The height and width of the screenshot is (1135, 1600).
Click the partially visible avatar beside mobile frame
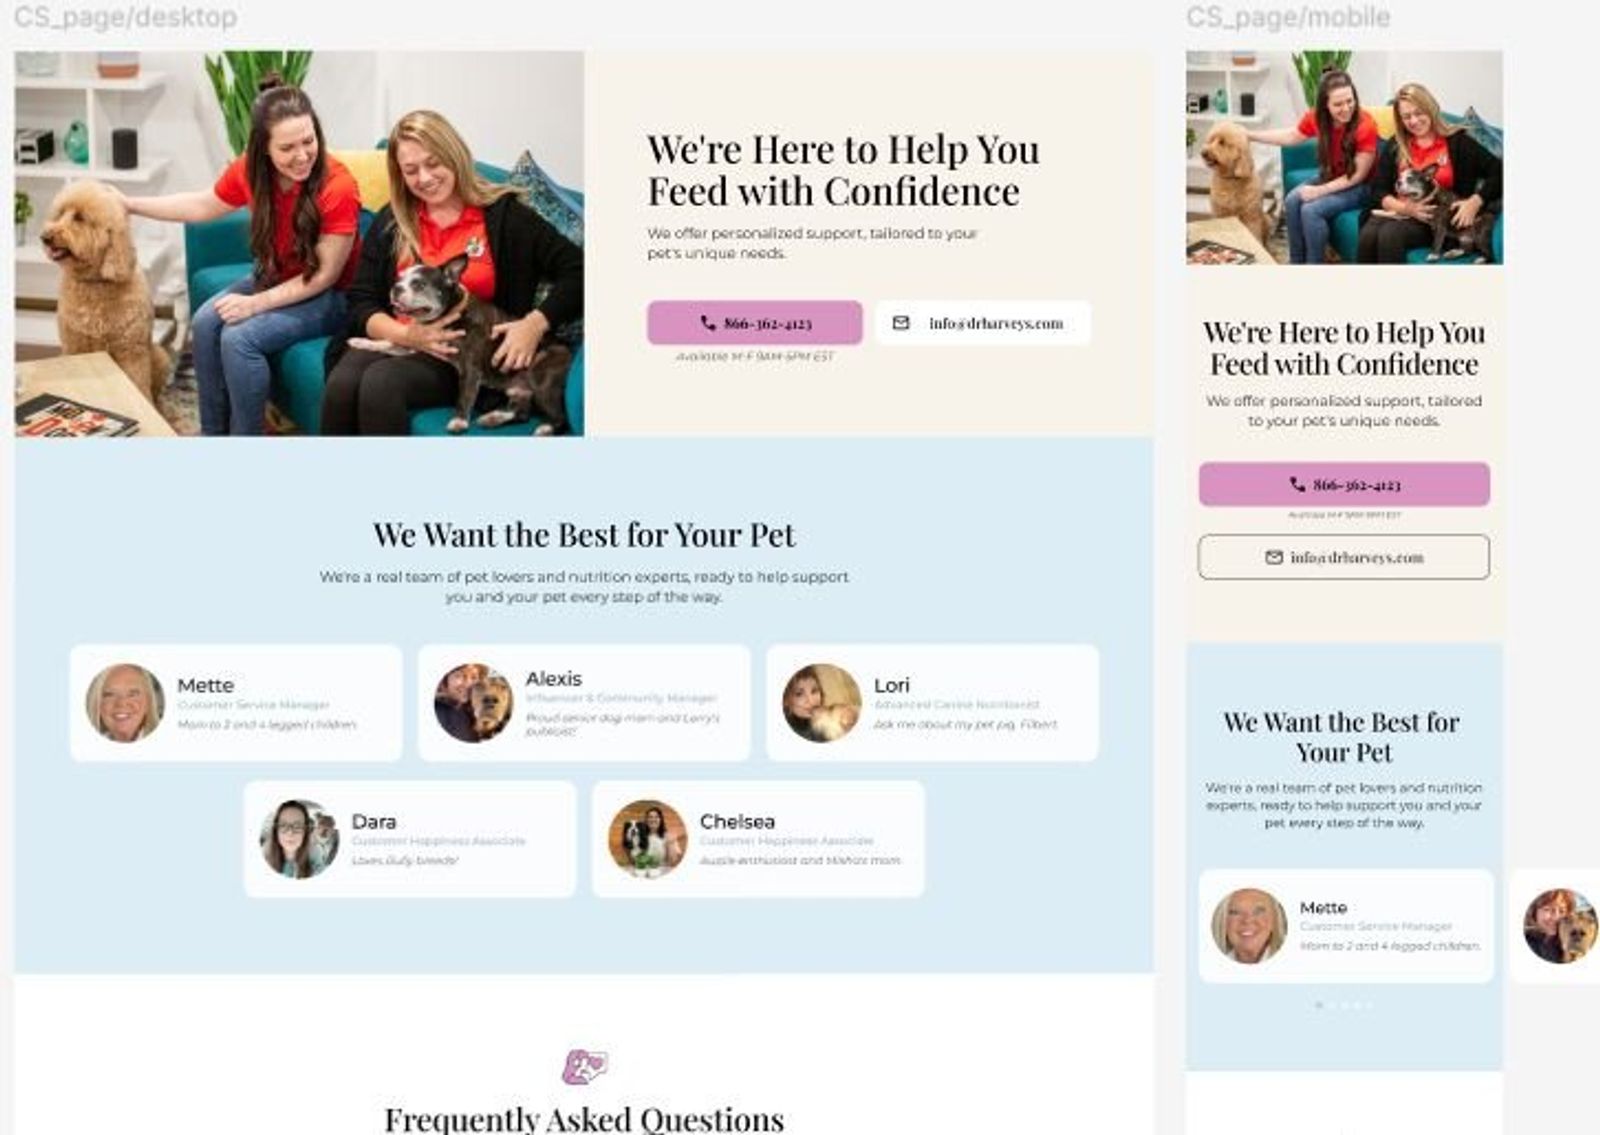click(1561, 926)
